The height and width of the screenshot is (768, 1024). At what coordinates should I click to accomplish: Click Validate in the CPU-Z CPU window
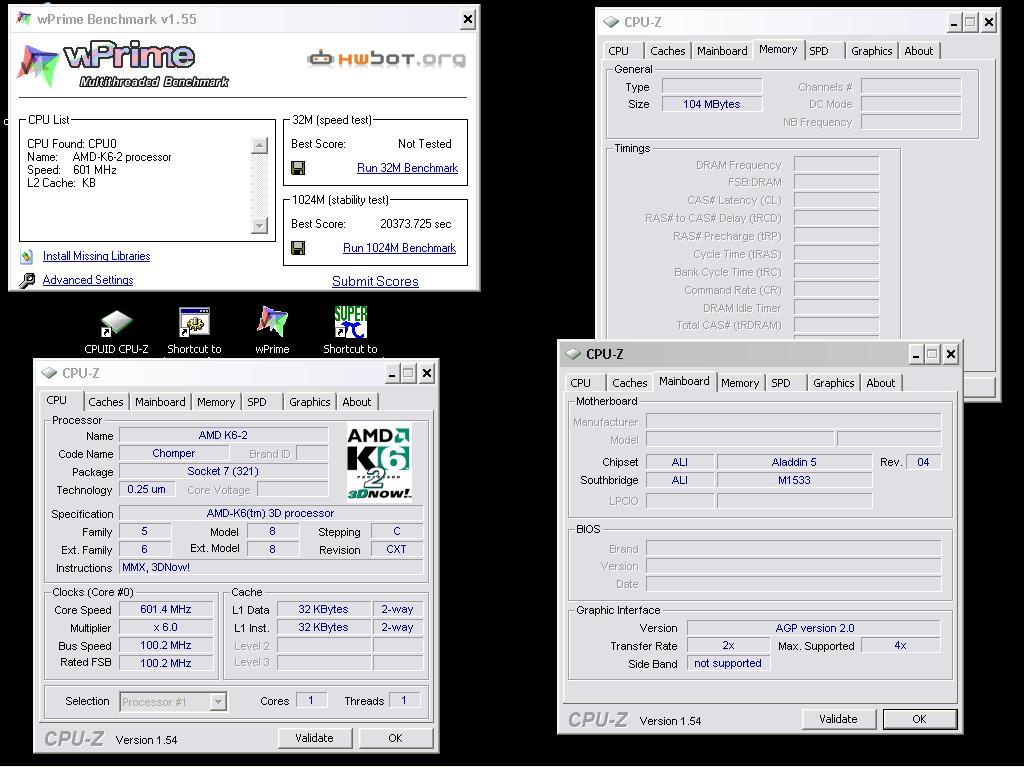[315, 738]
